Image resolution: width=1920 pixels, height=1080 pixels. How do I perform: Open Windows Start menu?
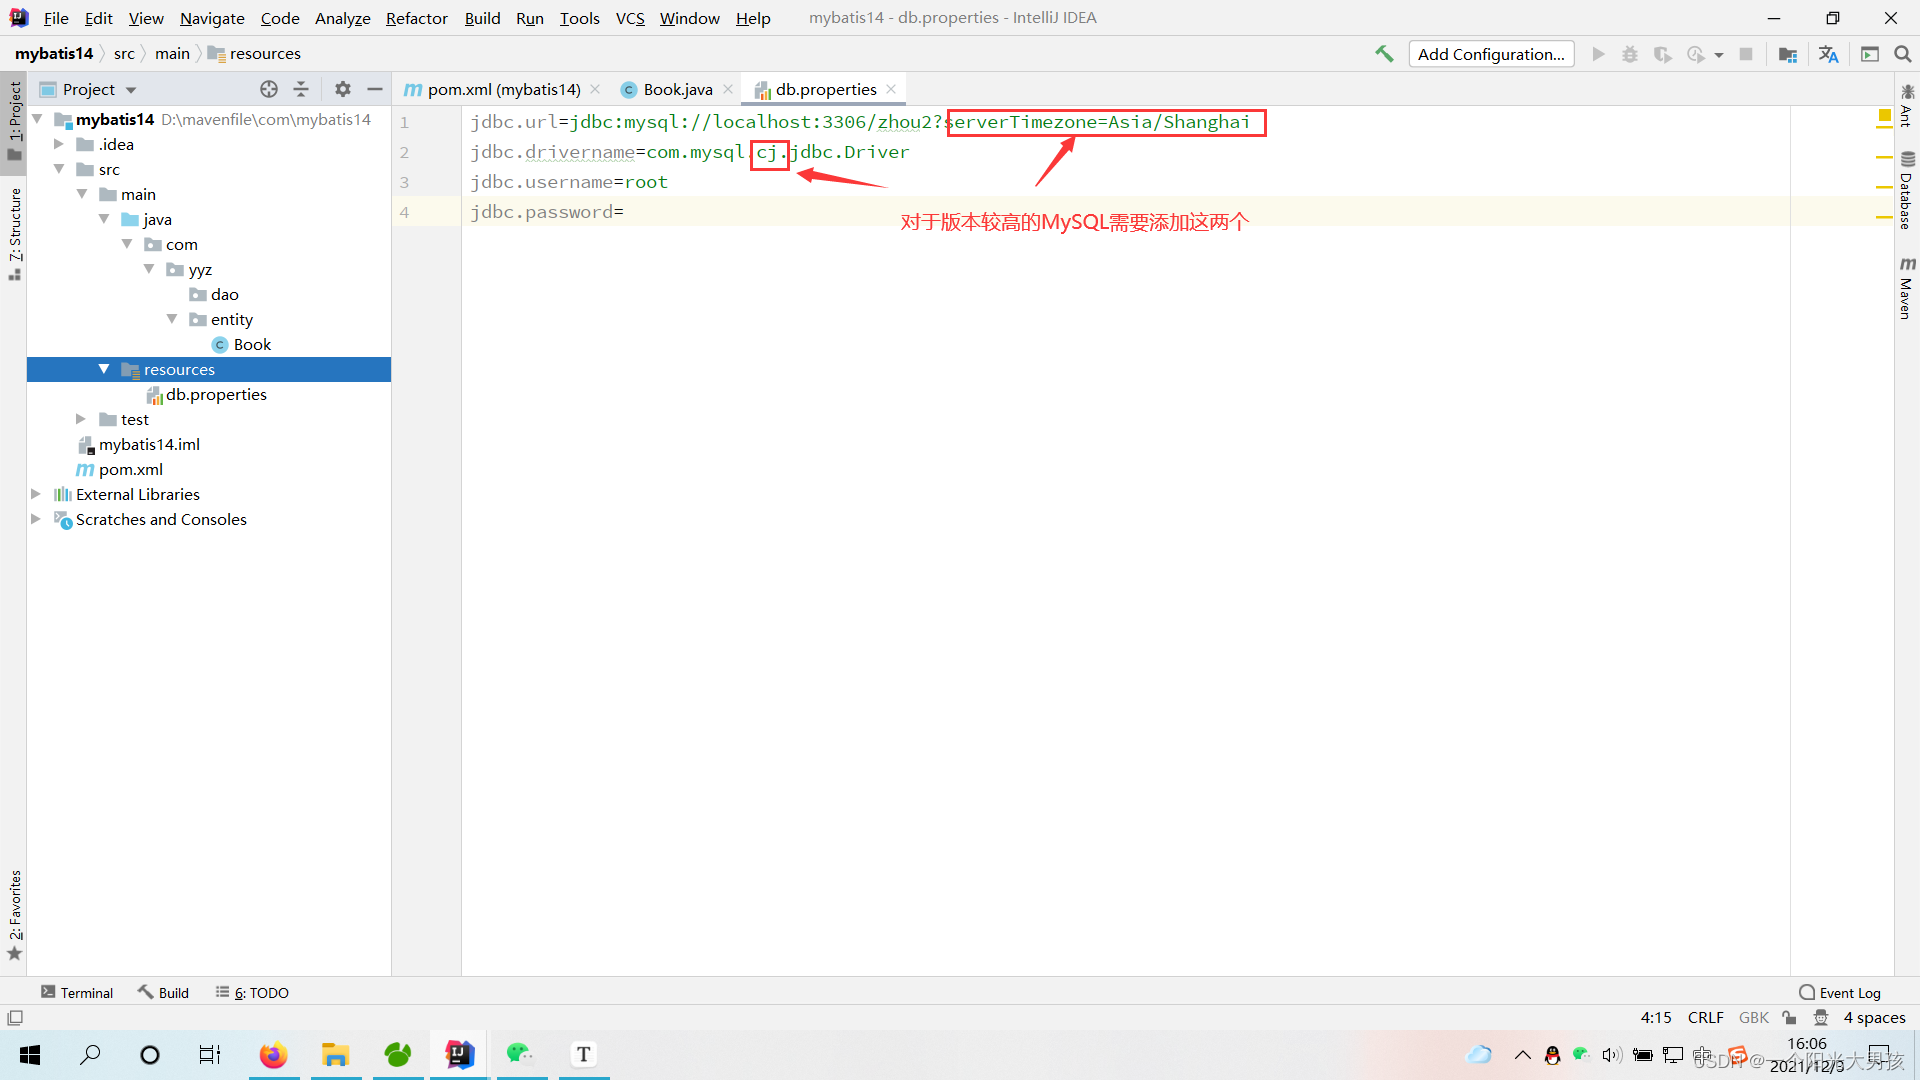(30, 1054)
